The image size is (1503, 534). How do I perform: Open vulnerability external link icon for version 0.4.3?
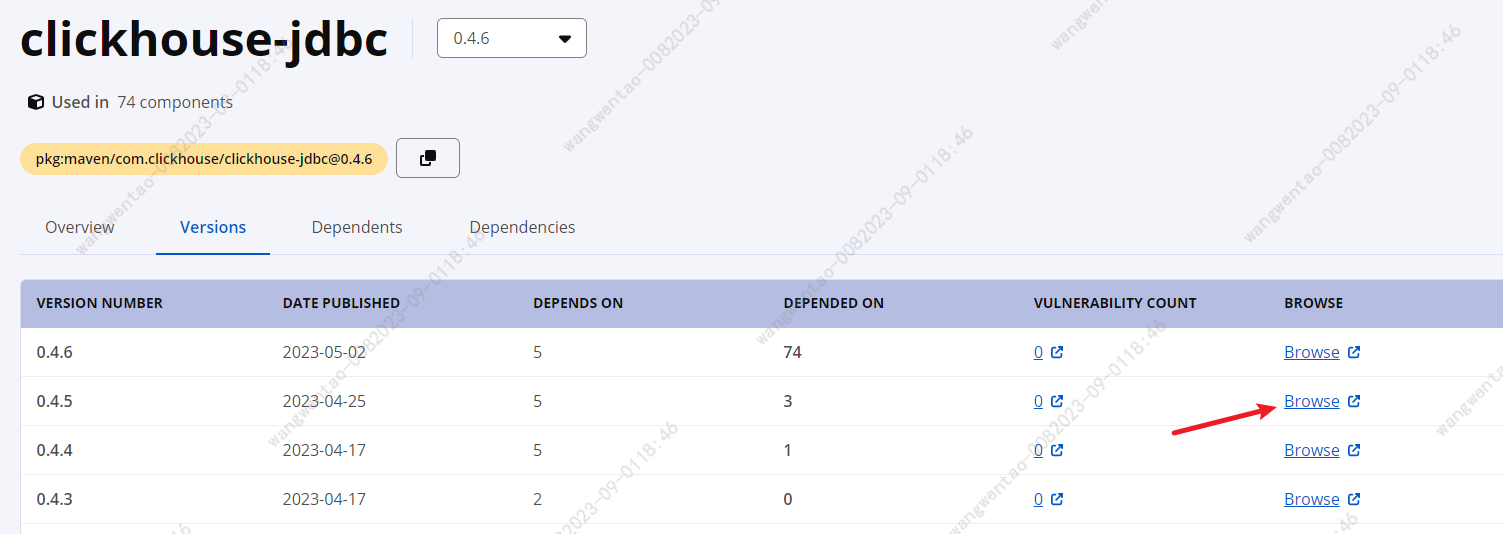1057,499
